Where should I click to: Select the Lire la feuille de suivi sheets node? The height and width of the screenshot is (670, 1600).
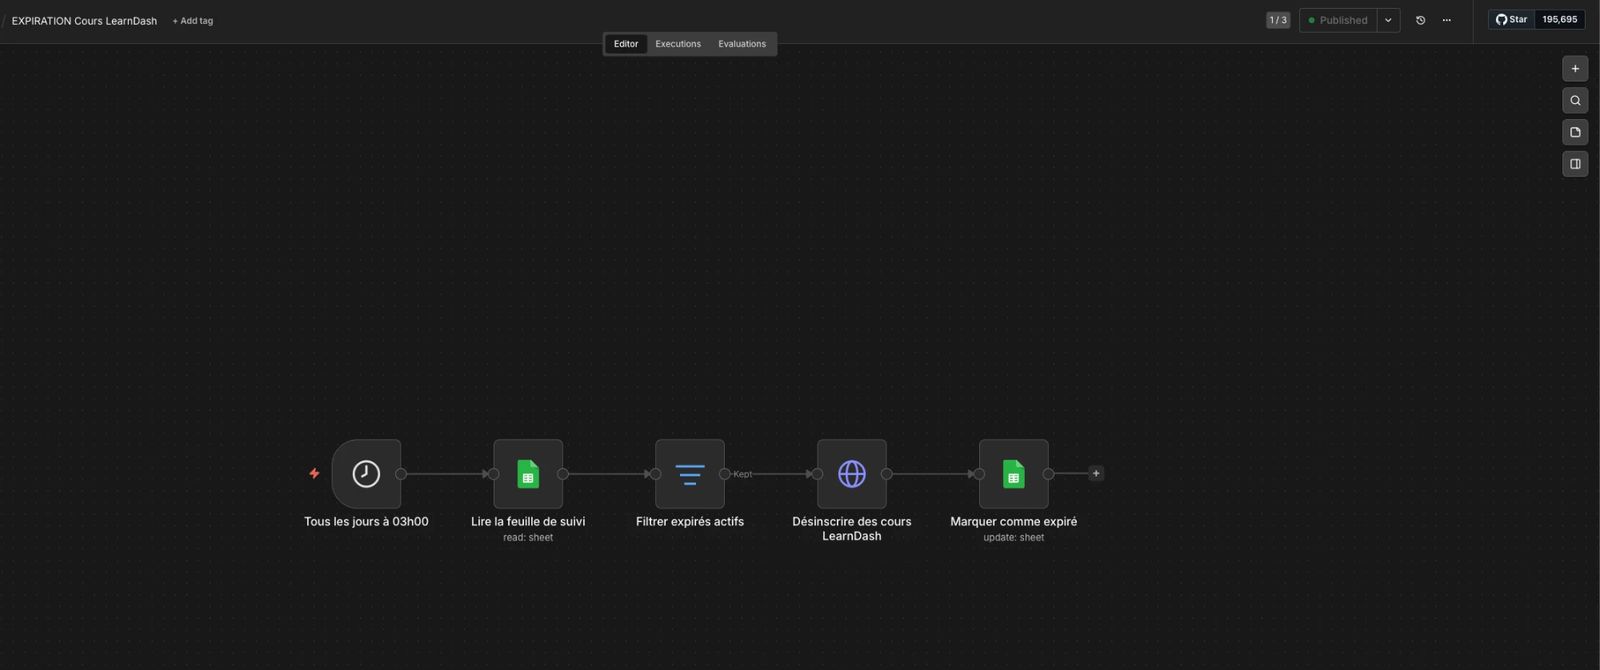pos(528,474)
